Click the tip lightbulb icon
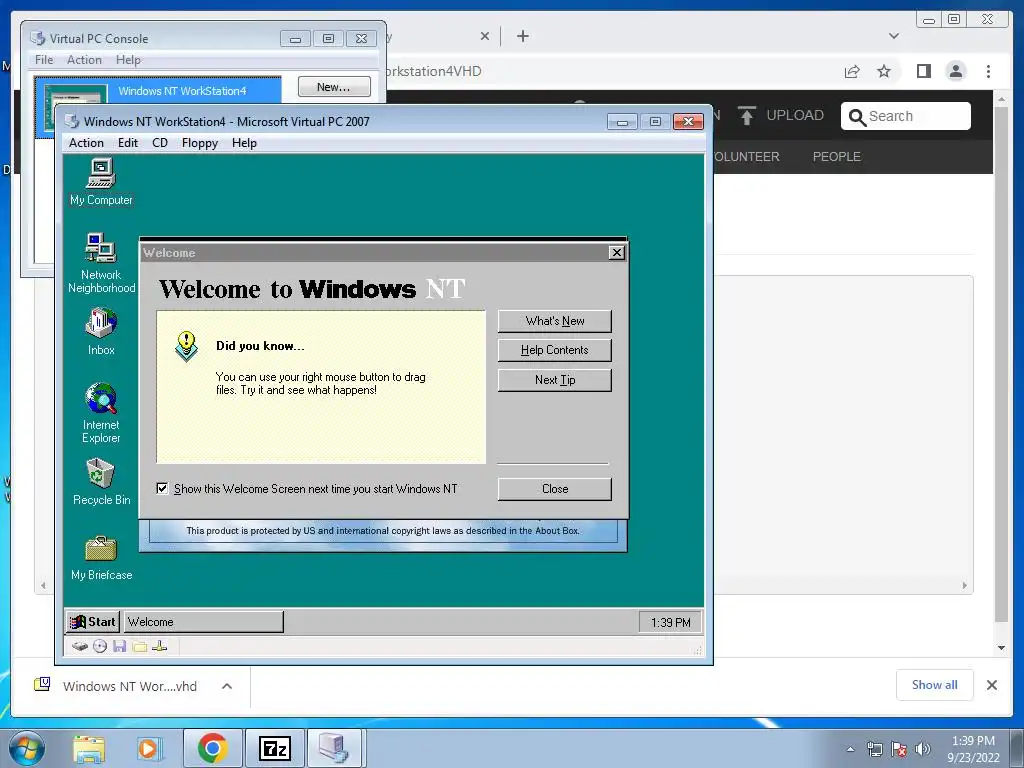This screenshot has height=768, width=1024. click(x=186, y=346)
